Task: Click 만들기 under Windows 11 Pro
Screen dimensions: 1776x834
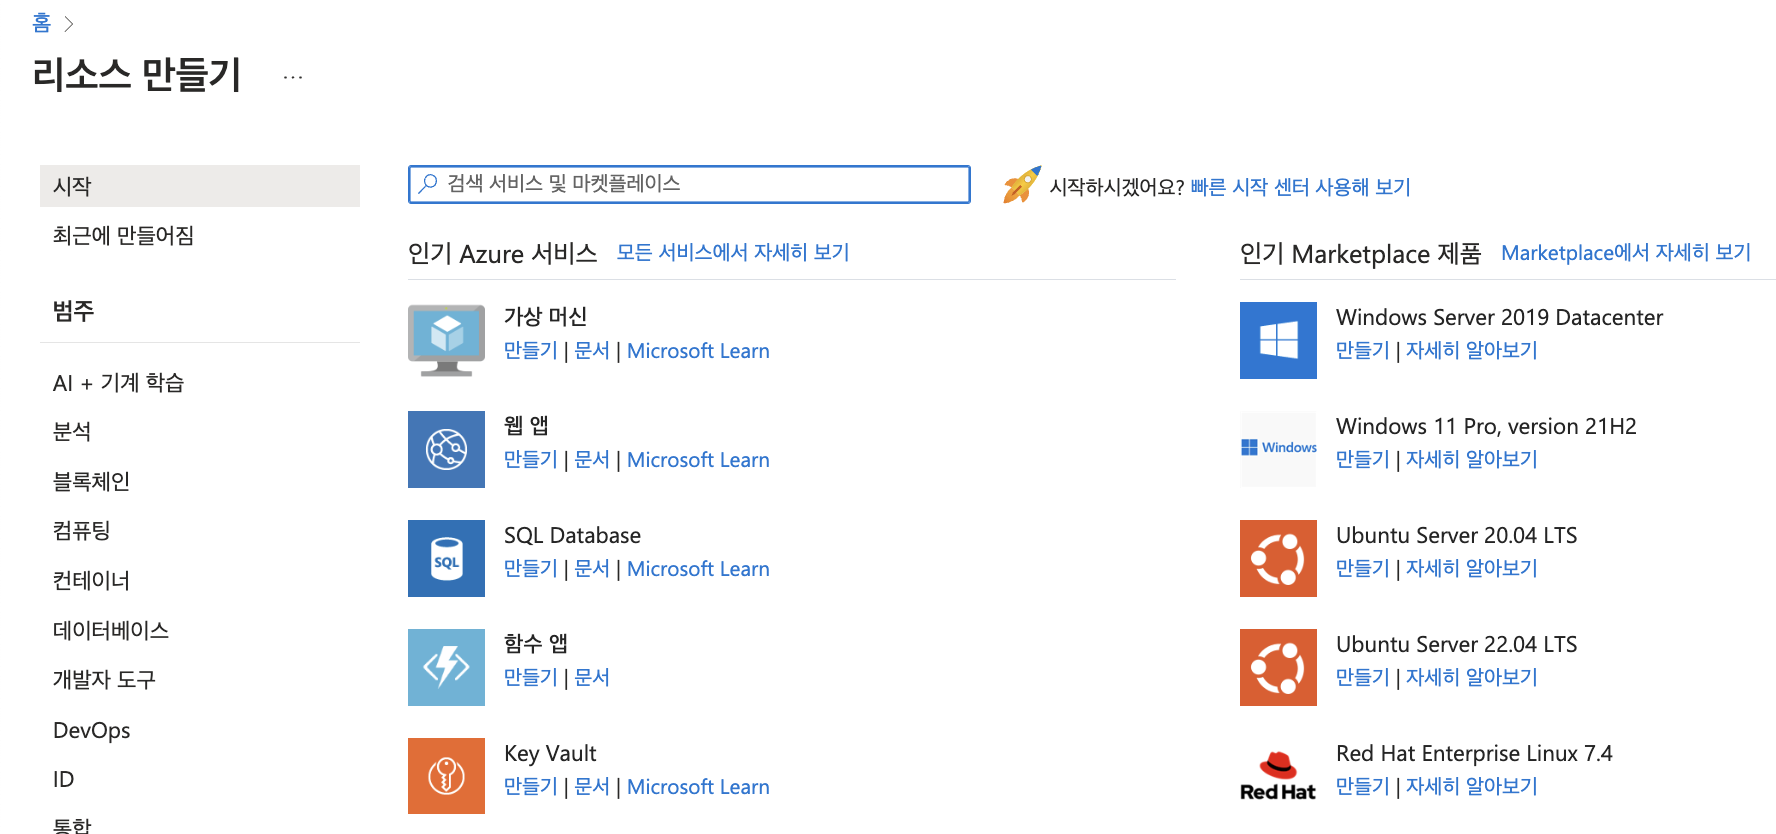Action: pos(1363,460)
